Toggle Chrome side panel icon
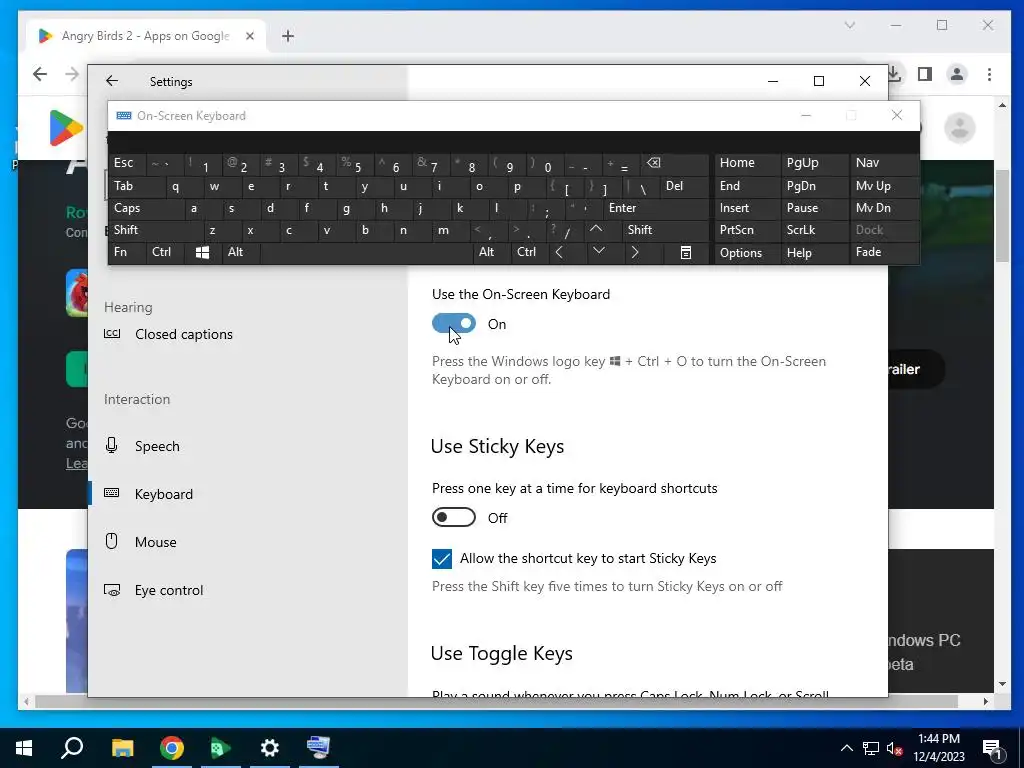This screenshot has height=768, width=1024. 925,74
